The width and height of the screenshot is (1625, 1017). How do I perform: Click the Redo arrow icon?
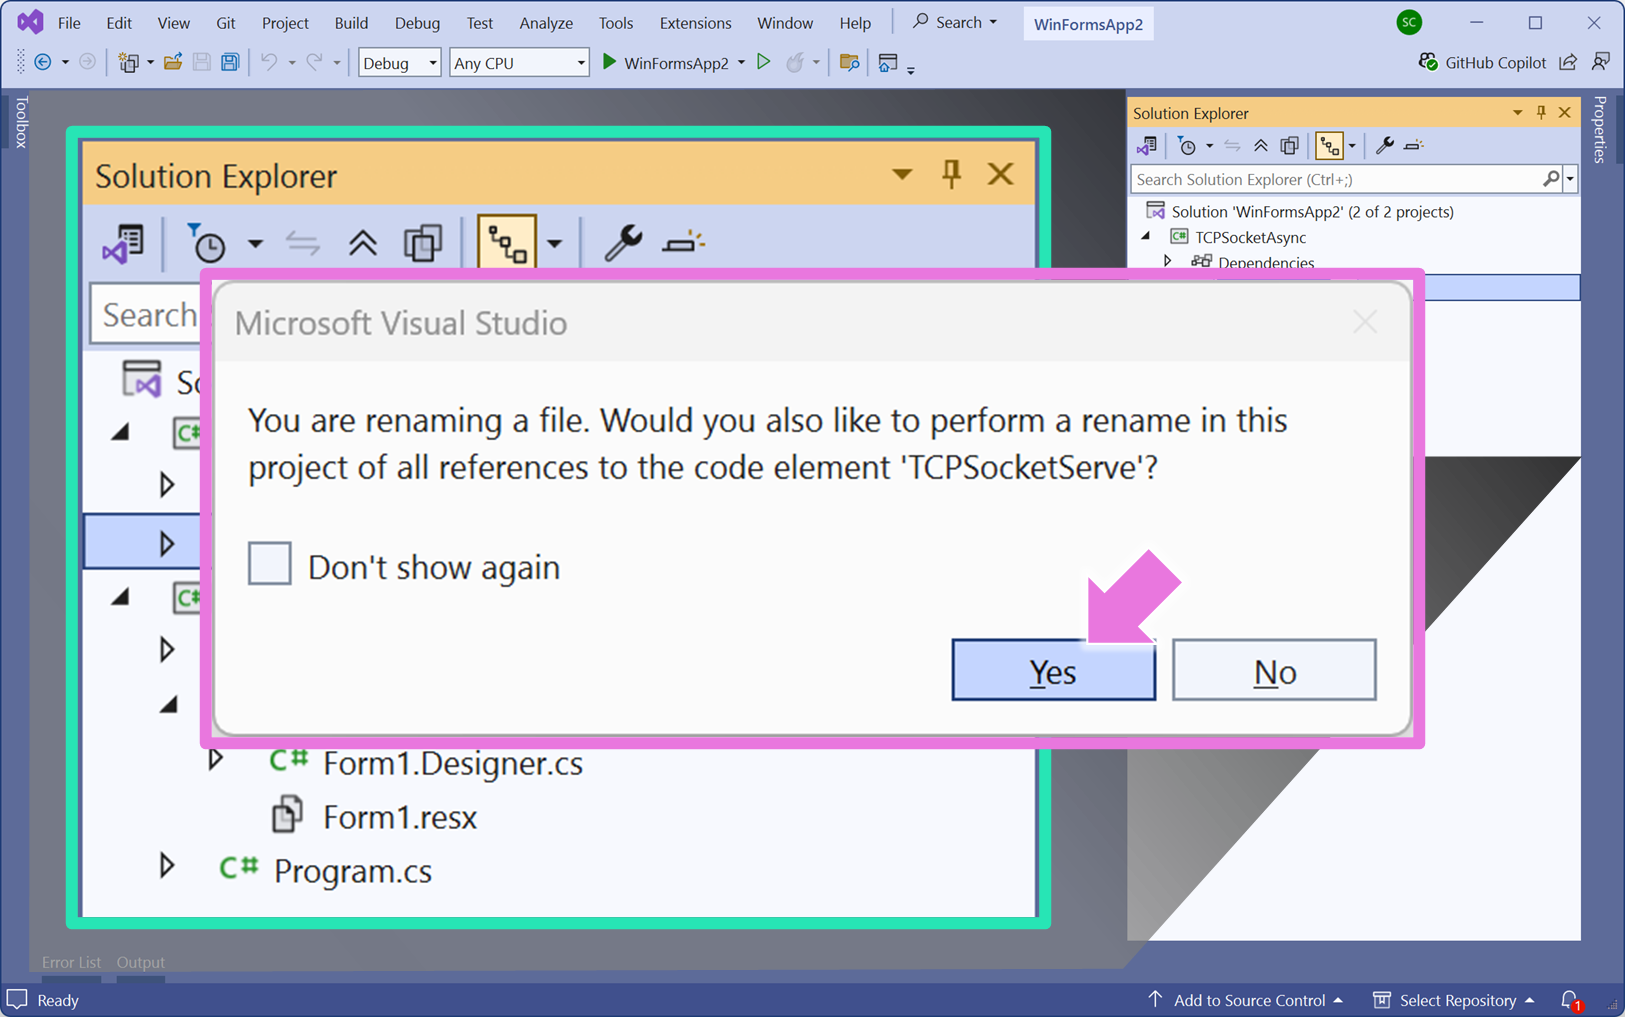point(314,62)
